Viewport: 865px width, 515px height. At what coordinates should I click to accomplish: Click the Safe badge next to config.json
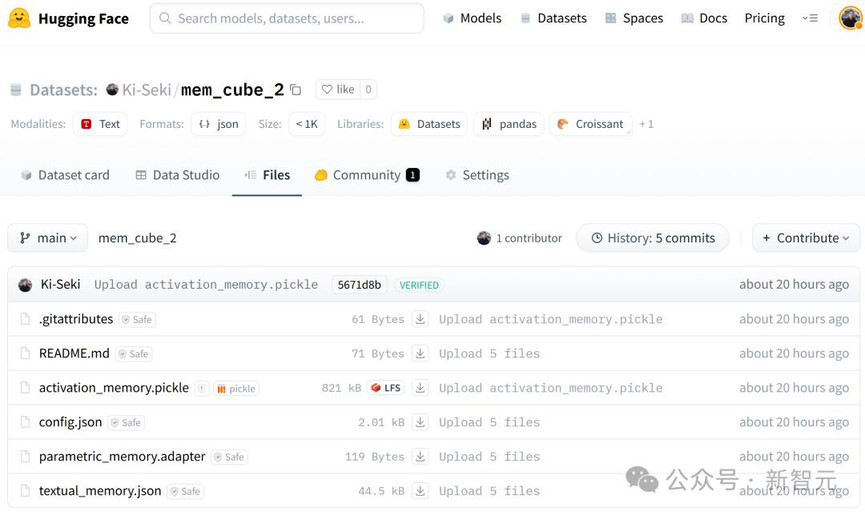click(126, 423)
